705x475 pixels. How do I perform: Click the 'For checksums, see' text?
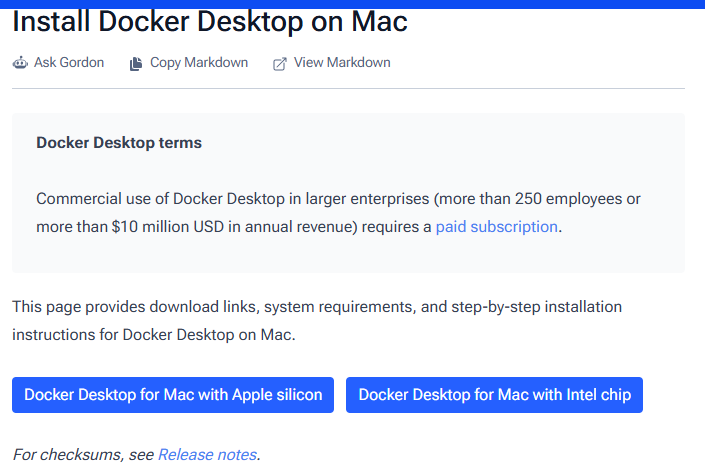click(83, 455)
